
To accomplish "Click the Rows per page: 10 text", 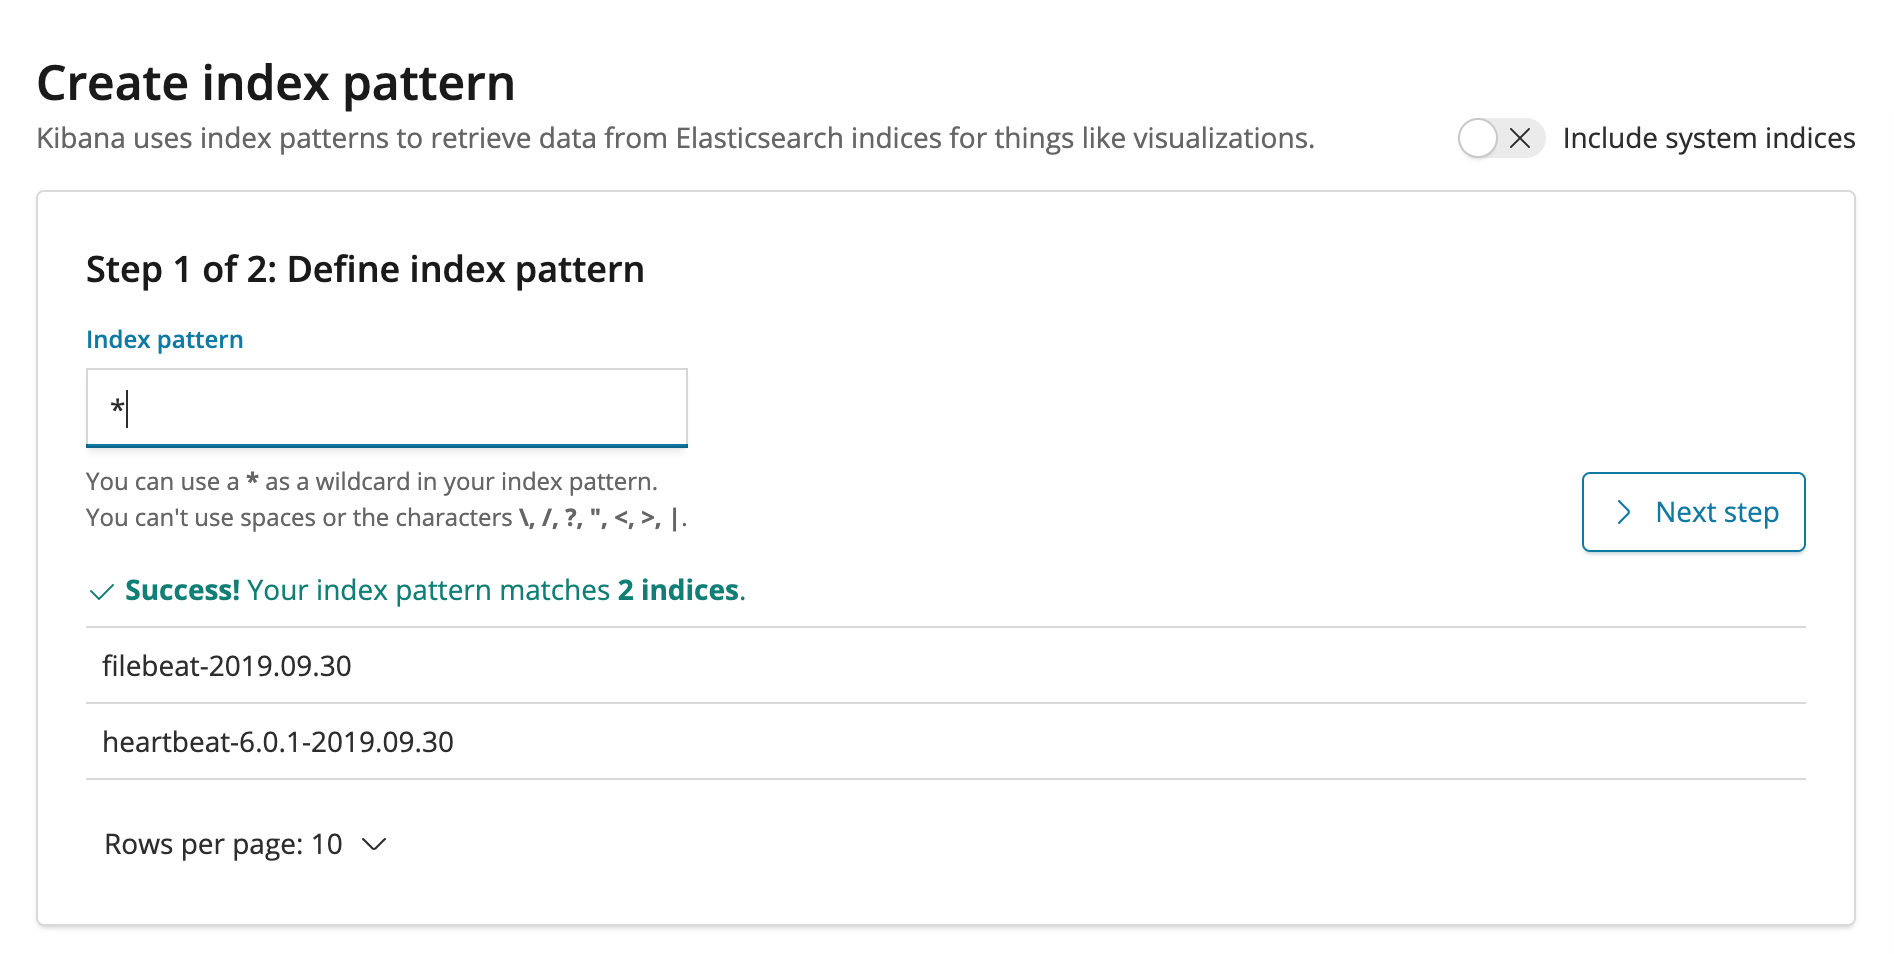I will (224, 844).
